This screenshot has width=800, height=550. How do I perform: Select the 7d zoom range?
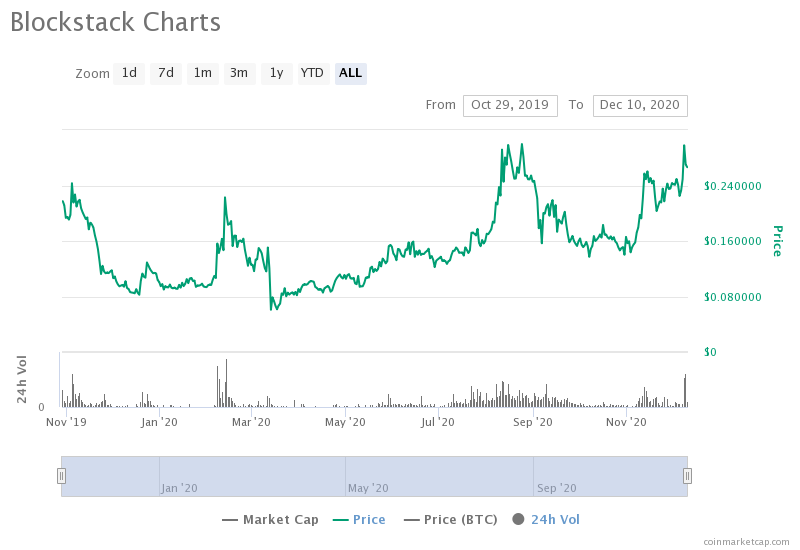point(166,73)
